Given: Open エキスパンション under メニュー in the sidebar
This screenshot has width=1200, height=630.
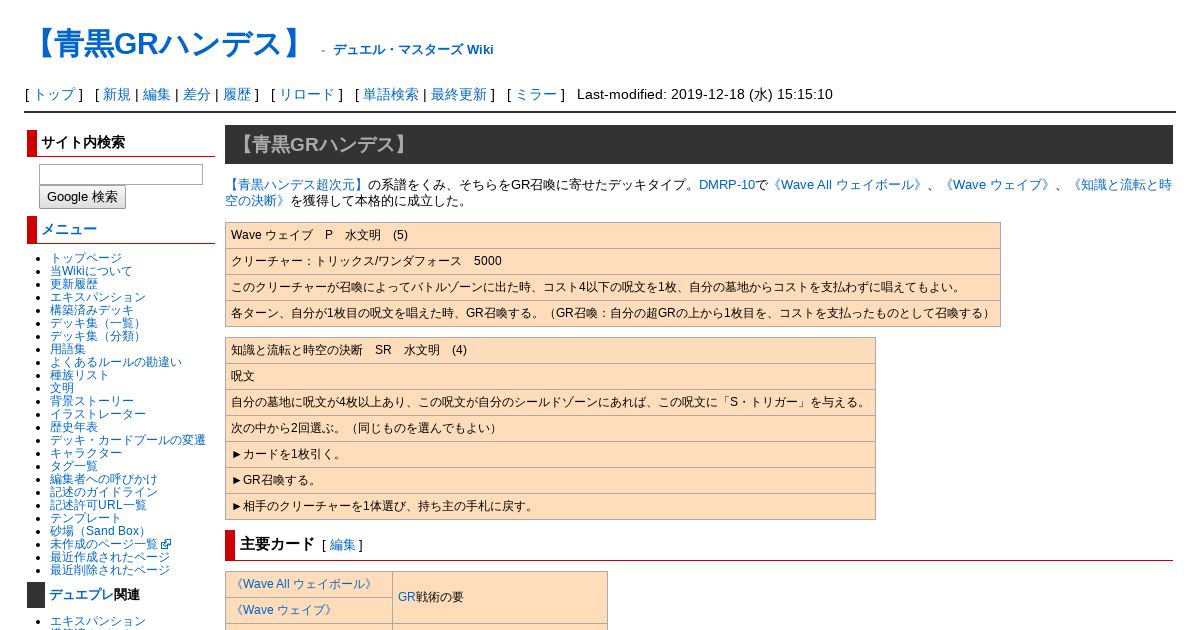Looking at the screenshot, I should click(98, 297).
